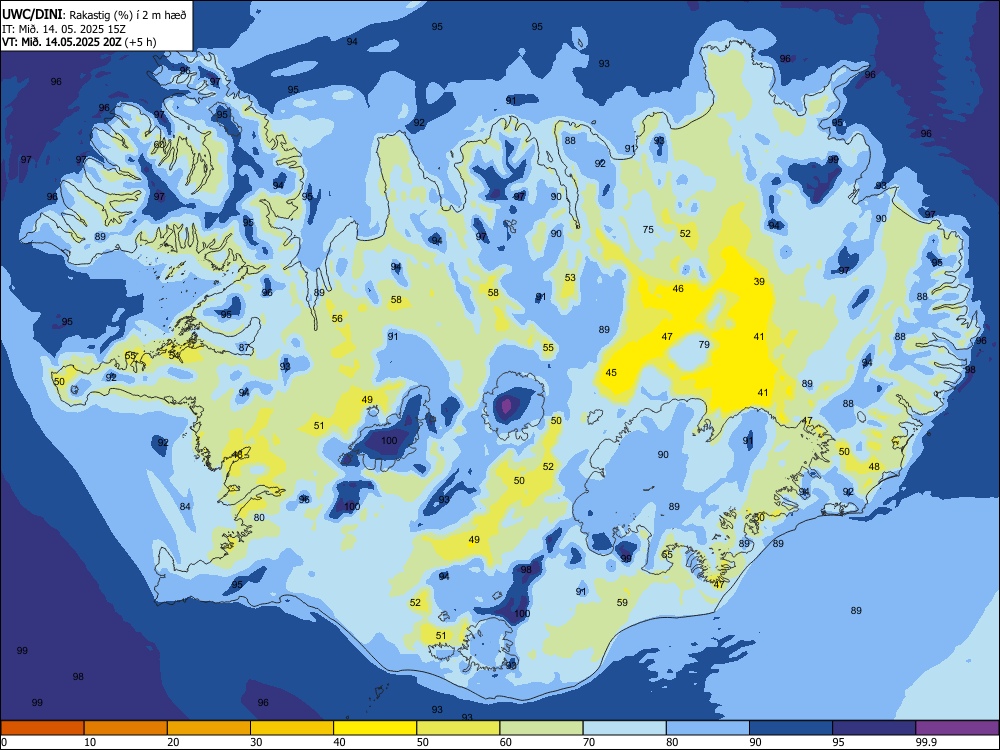Click the title "UWC/DINI: Rakastig (%) í 2 m hæð"

pyautogui.click(x=94, y=14)
